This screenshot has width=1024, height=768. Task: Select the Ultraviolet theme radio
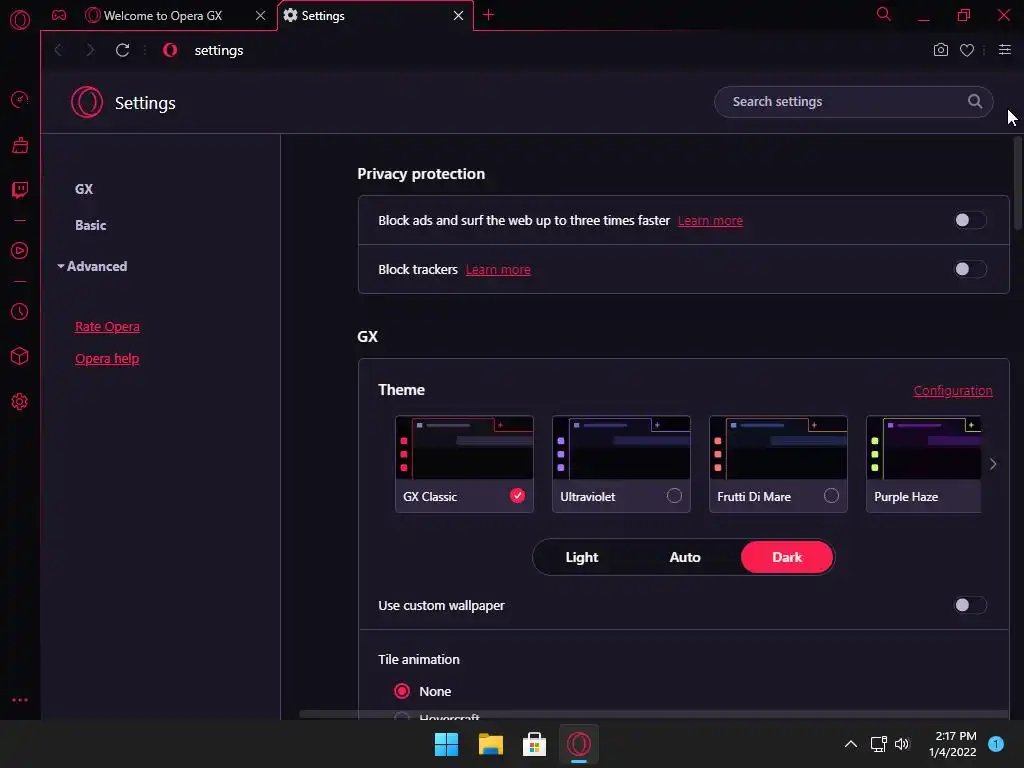pyautogui.click(x=675, y=496)
